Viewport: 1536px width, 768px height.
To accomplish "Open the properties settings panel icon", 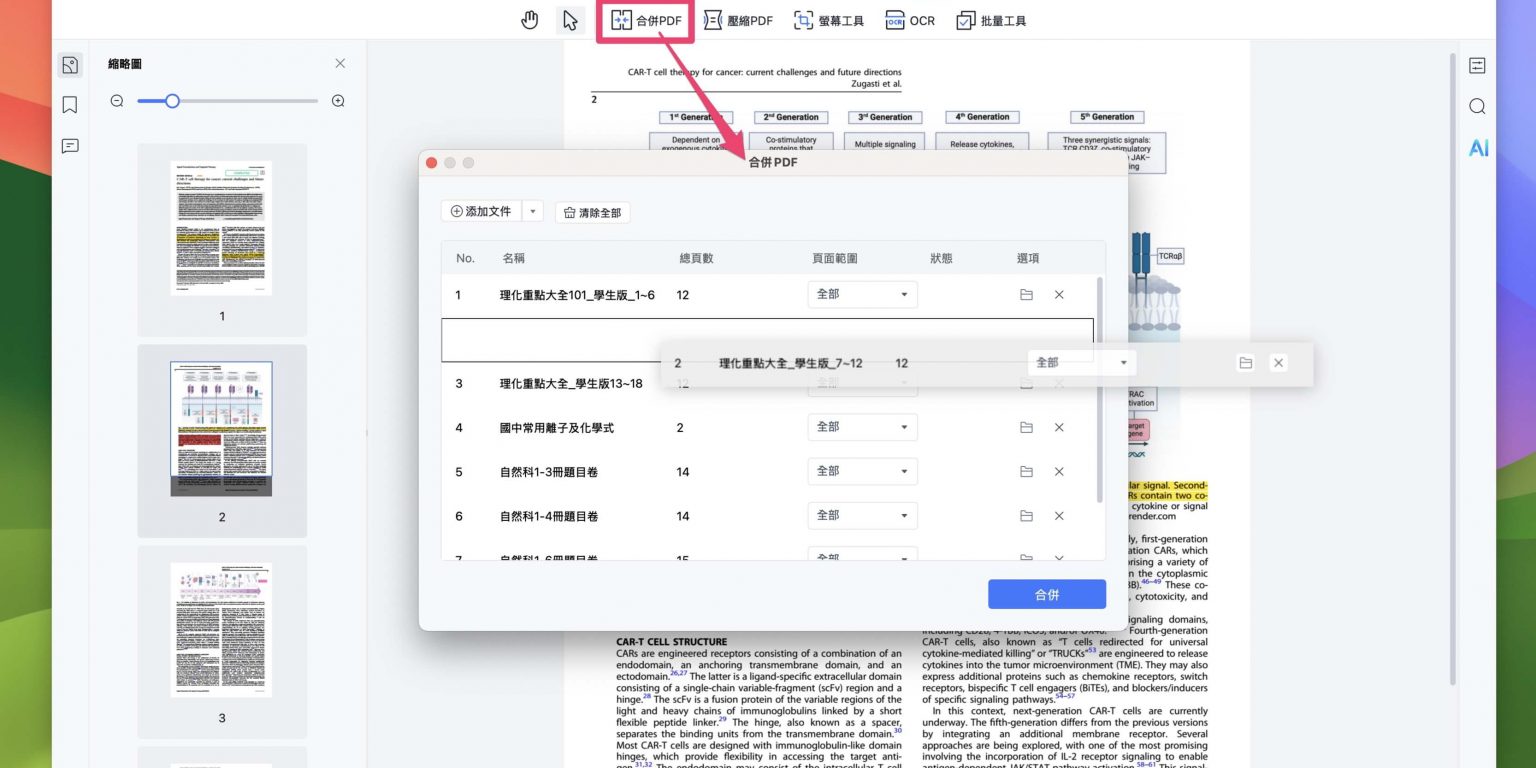I will click(1477, 66).
